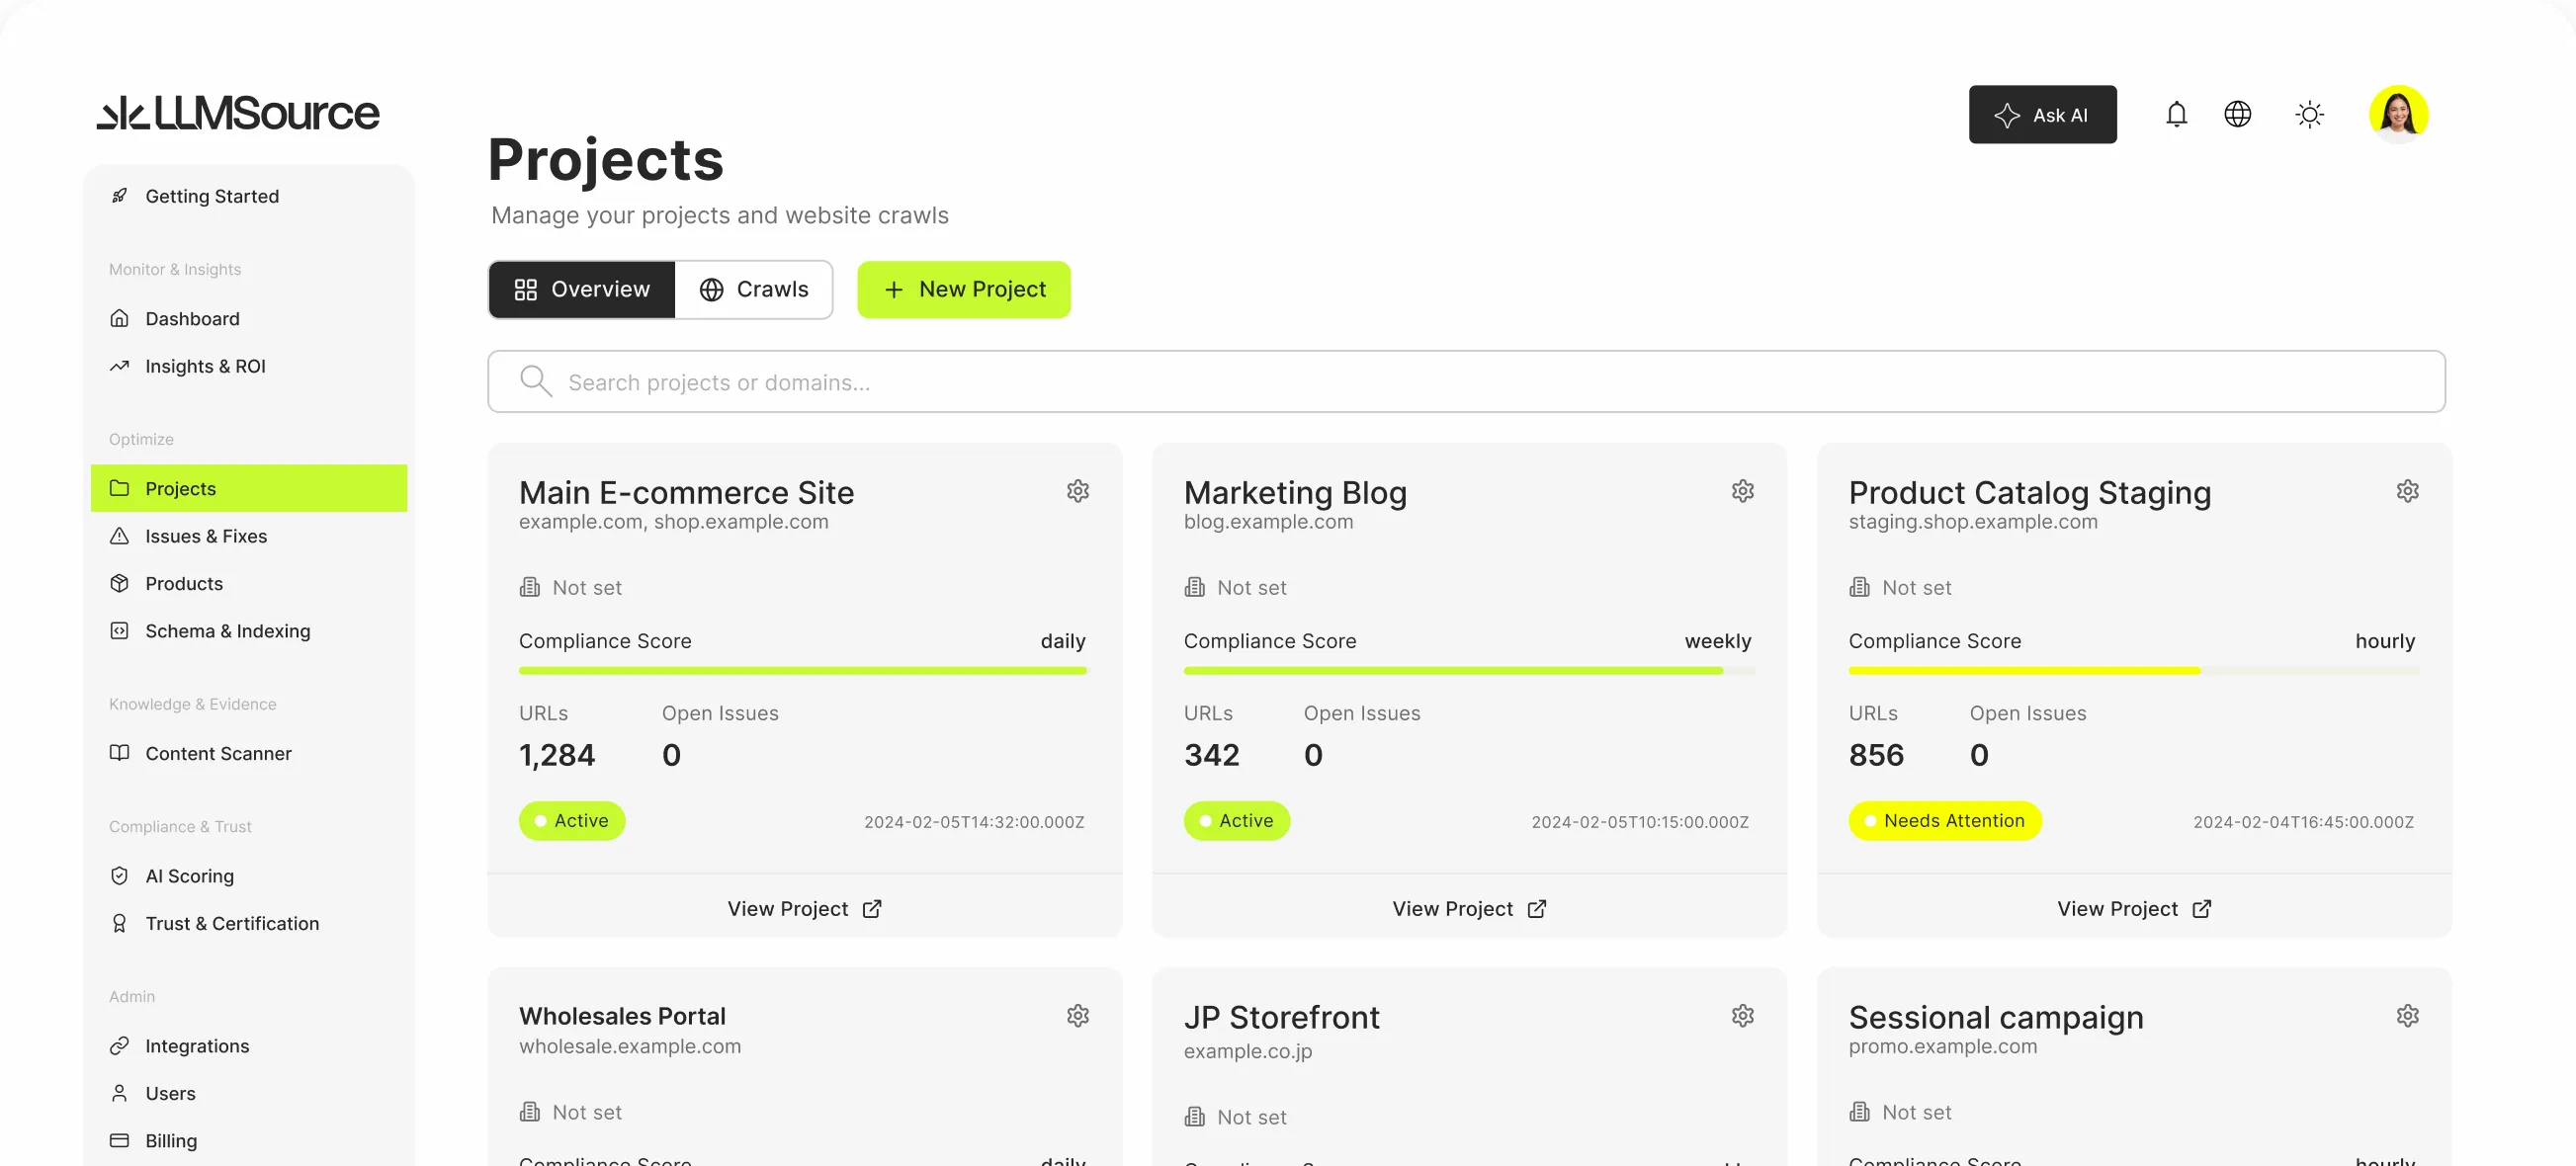Open the Products section
2576x1166 pixels.
(x=249, y=583)
